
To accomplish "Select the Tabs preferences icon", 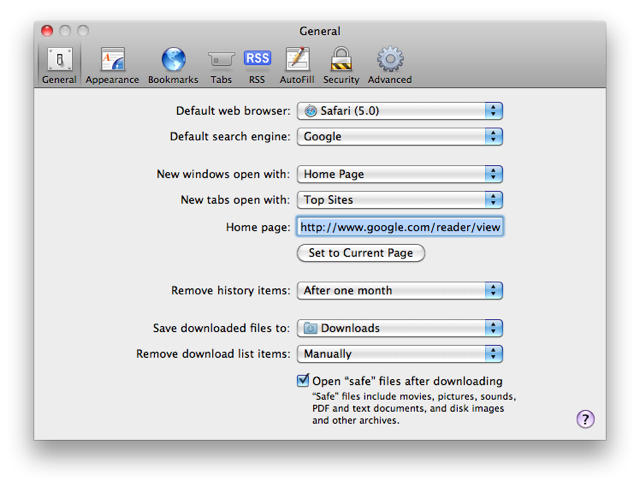I will (221, 64).
